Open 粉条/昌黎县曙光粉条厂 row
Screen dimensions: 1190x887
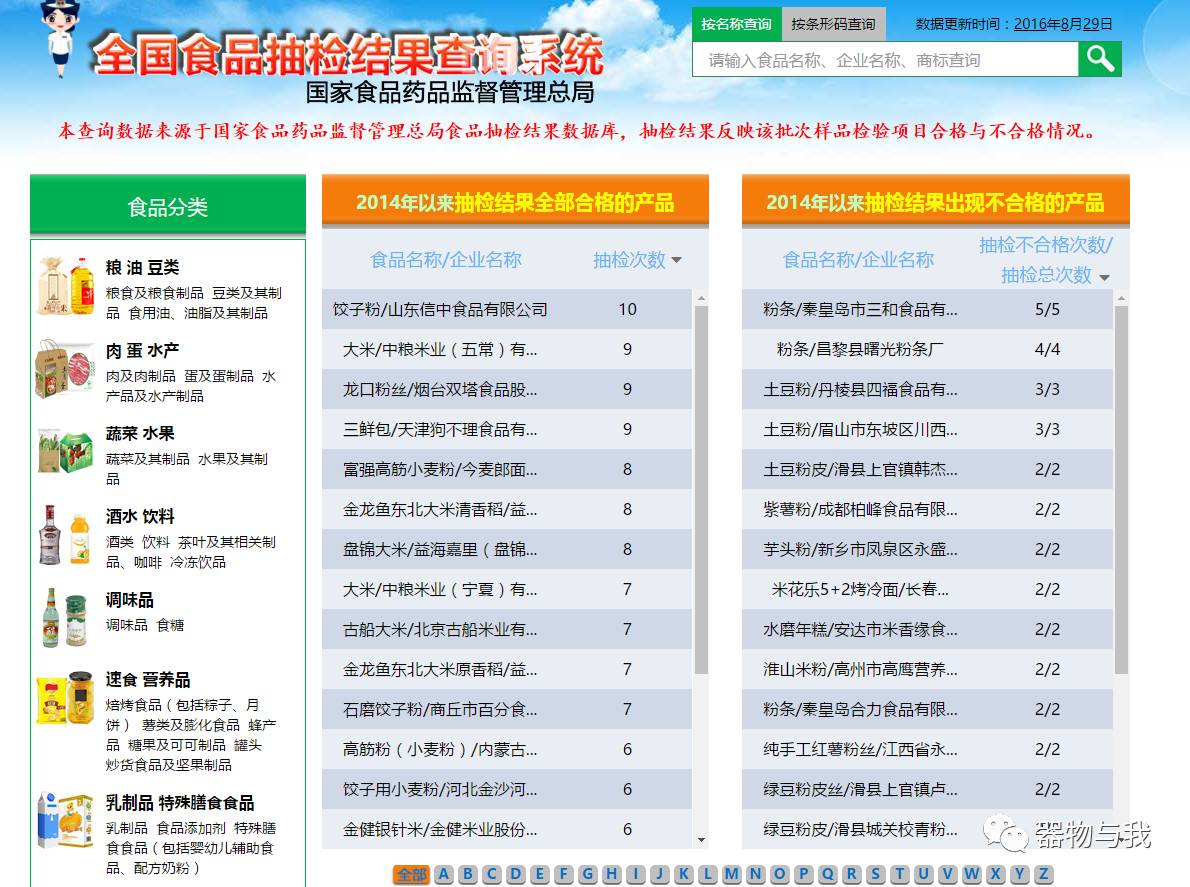[927, 349]
